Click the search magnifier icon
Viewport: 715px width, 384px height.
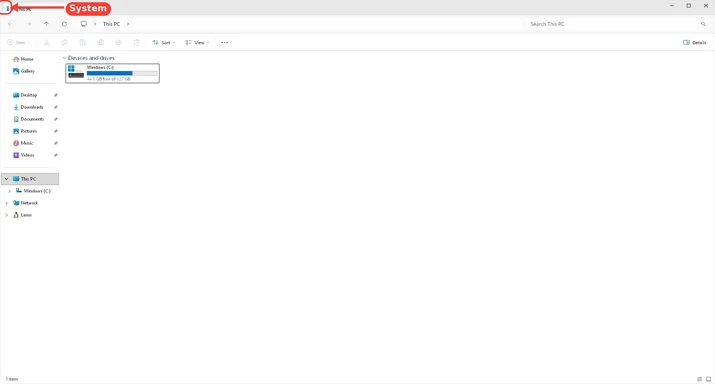point(703,24)
